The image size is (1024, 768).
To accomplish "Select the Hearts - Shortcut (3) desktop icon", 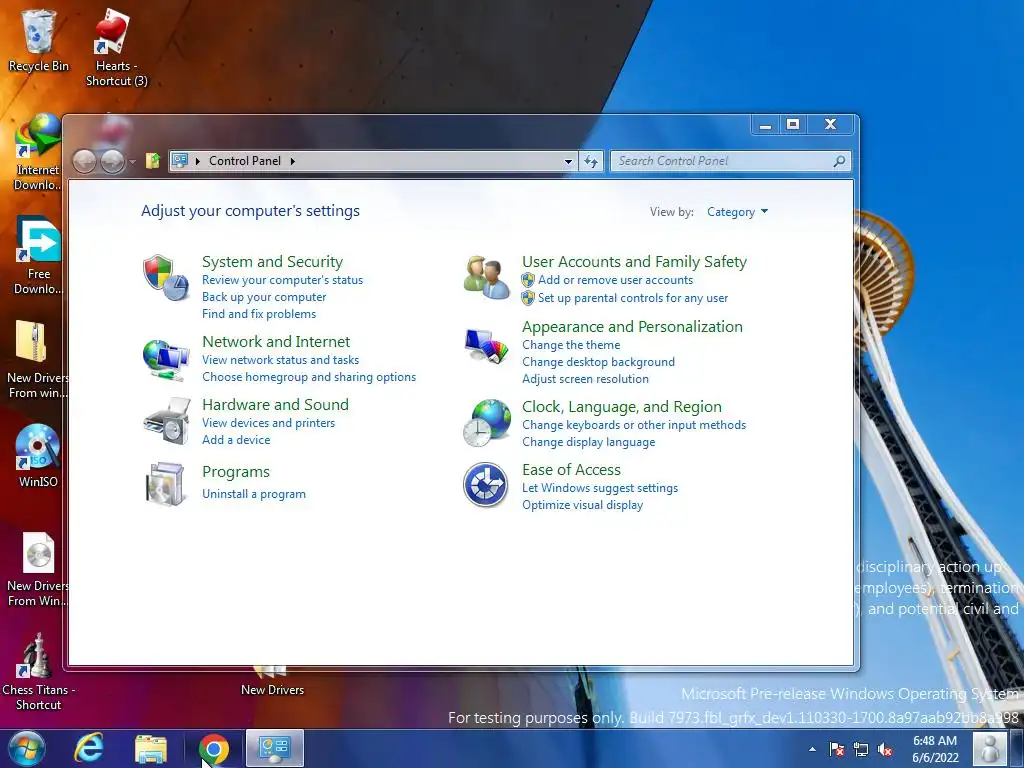I will click(x=116, y=48).
